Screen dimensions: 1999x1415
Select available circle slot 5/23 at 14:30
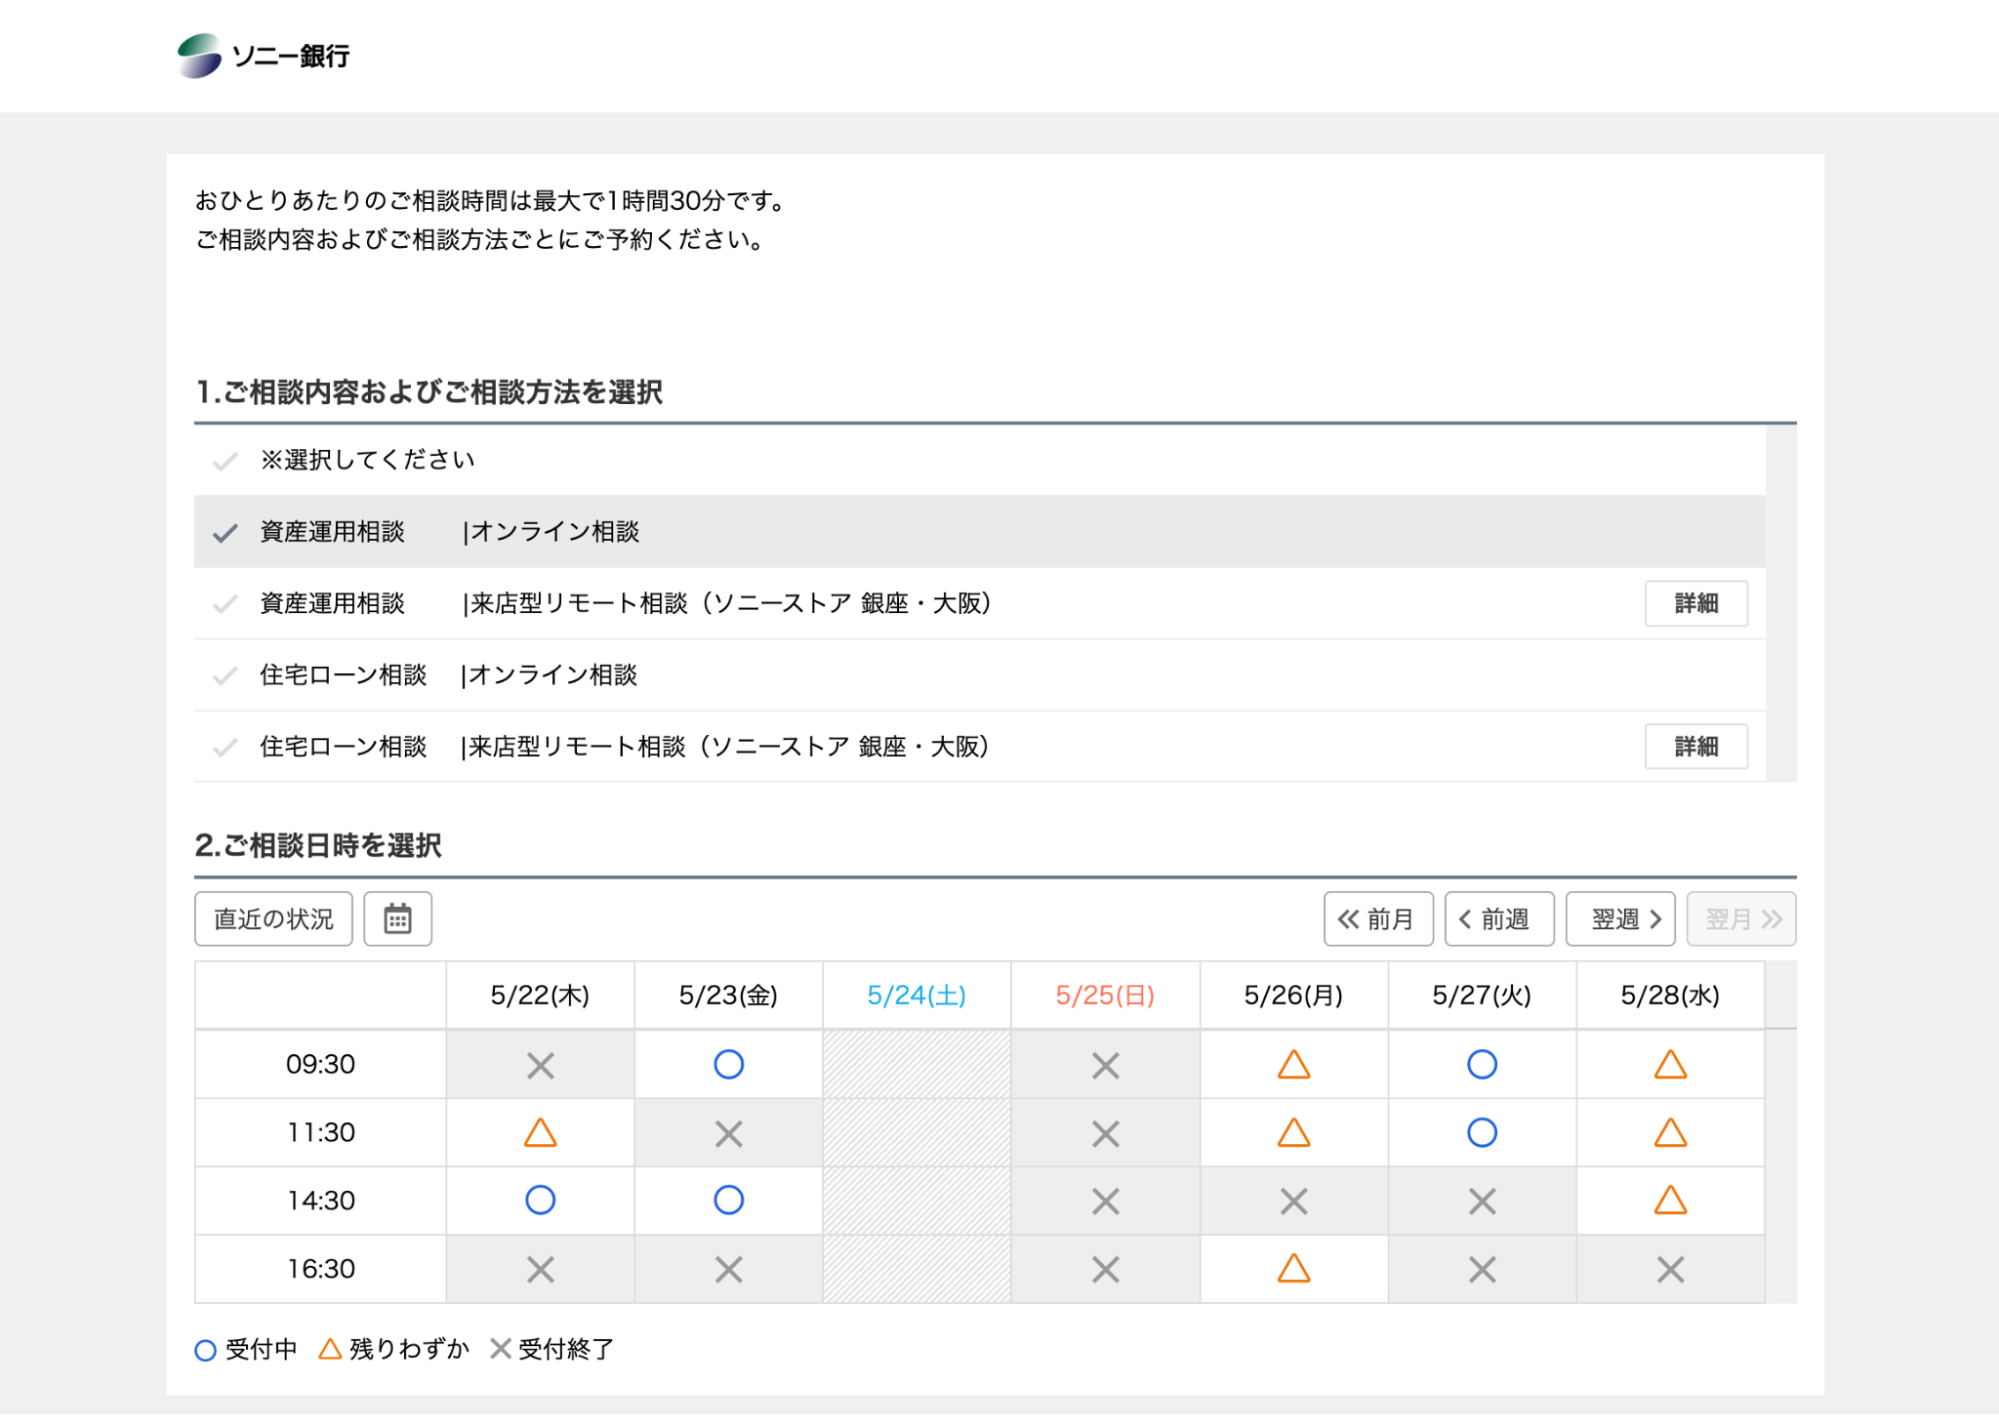coord(729,1200)
